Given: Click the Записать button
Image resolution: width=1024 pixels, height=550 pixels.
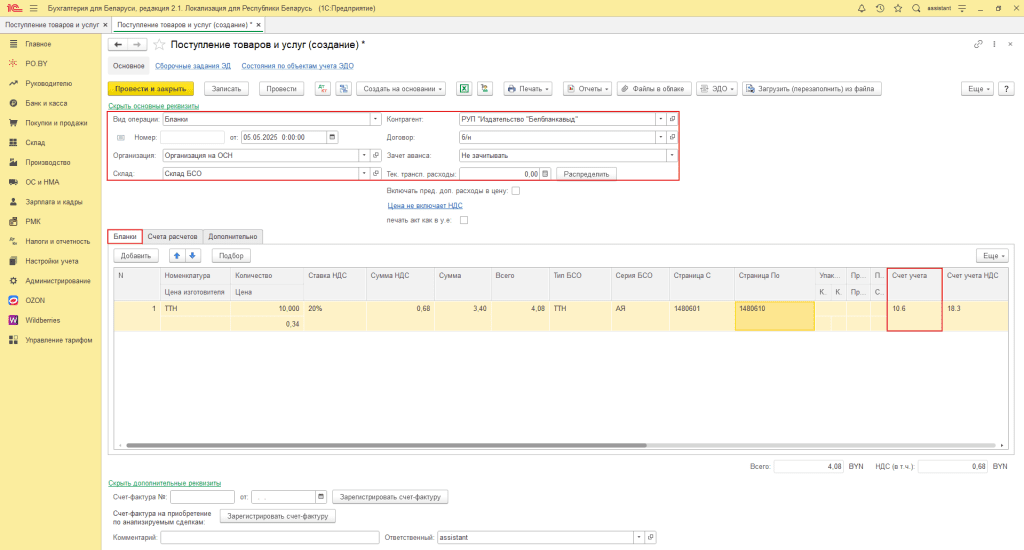Looking at the screenshot, I should pos(227,89).
